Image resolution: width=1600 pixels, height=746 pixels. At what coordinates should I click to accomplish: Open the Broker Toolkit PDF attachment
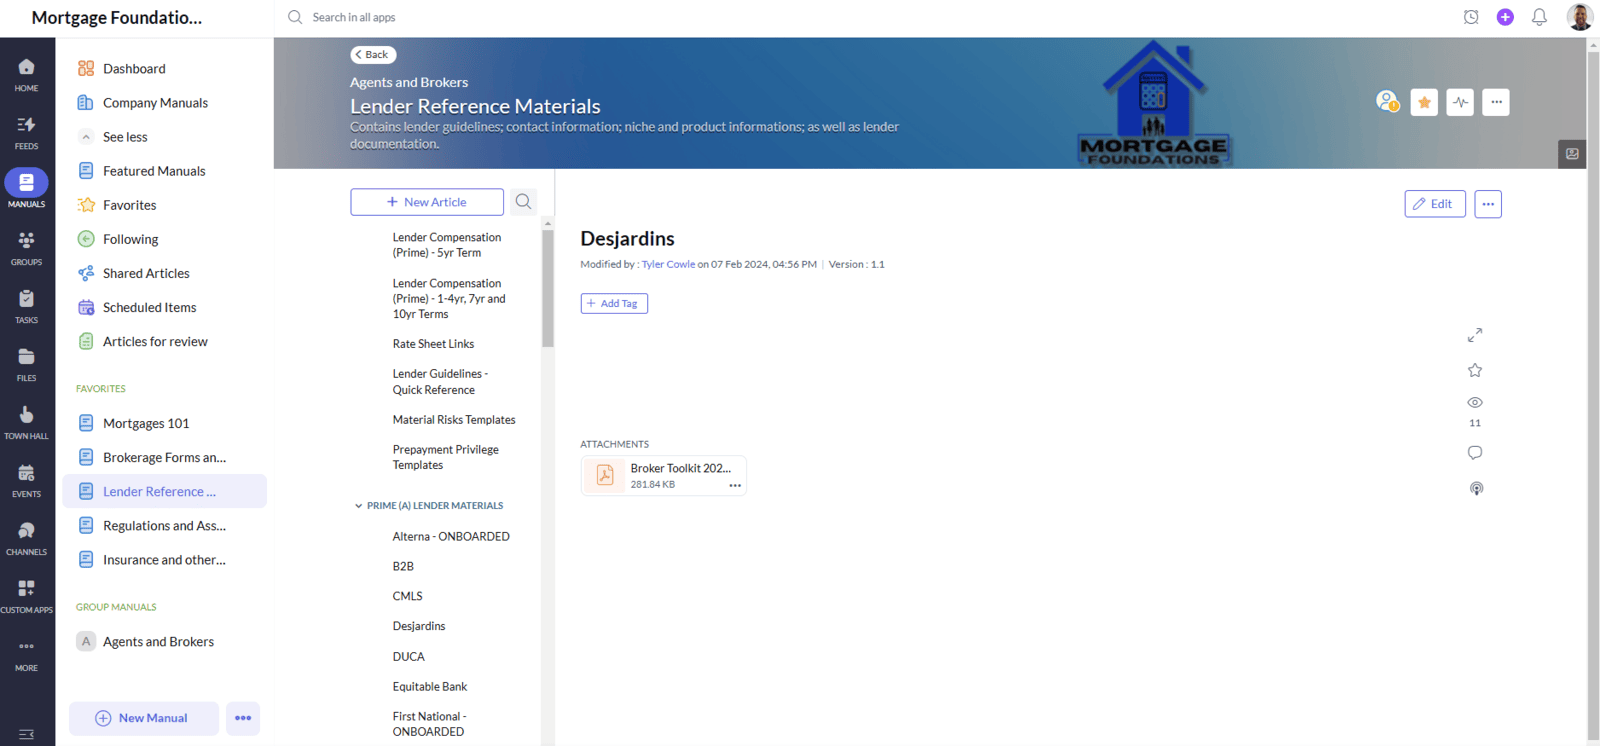(x=664, y=476)
